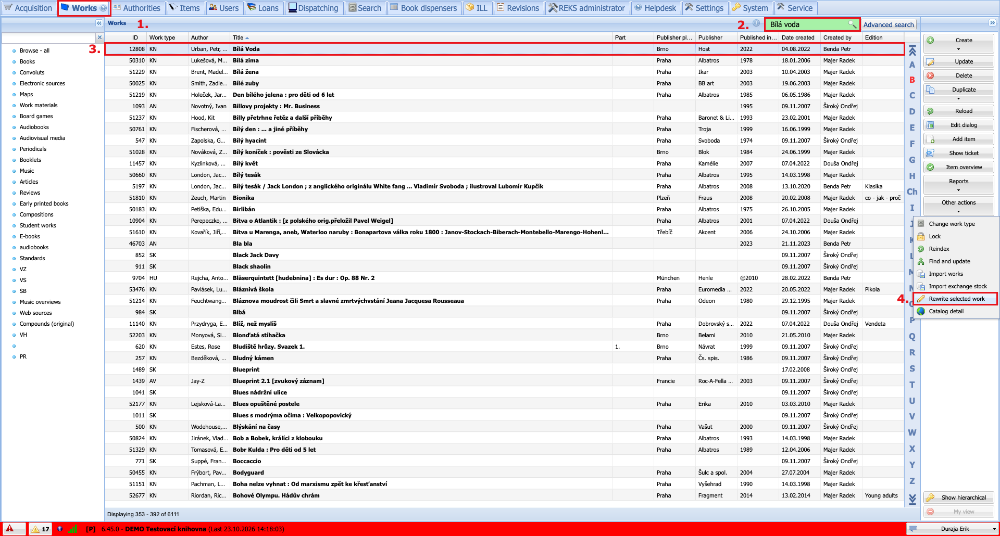Click the Catalog detail globe icon
This screenshot has height=536, width=1000.
pos(920,311)
